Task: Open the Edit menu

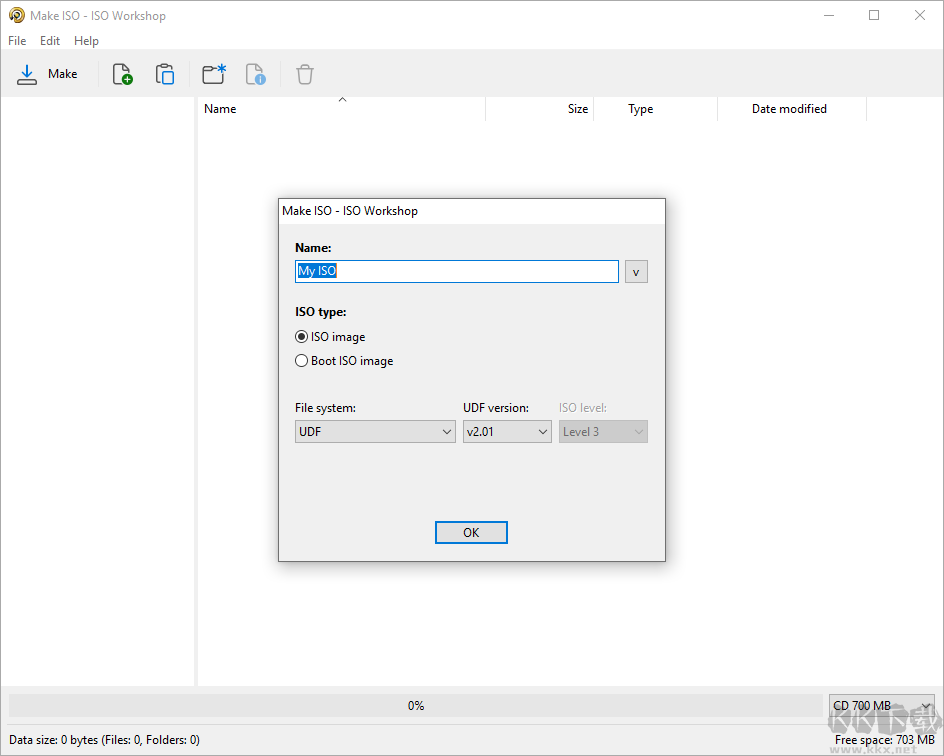Action: [50, 41]
